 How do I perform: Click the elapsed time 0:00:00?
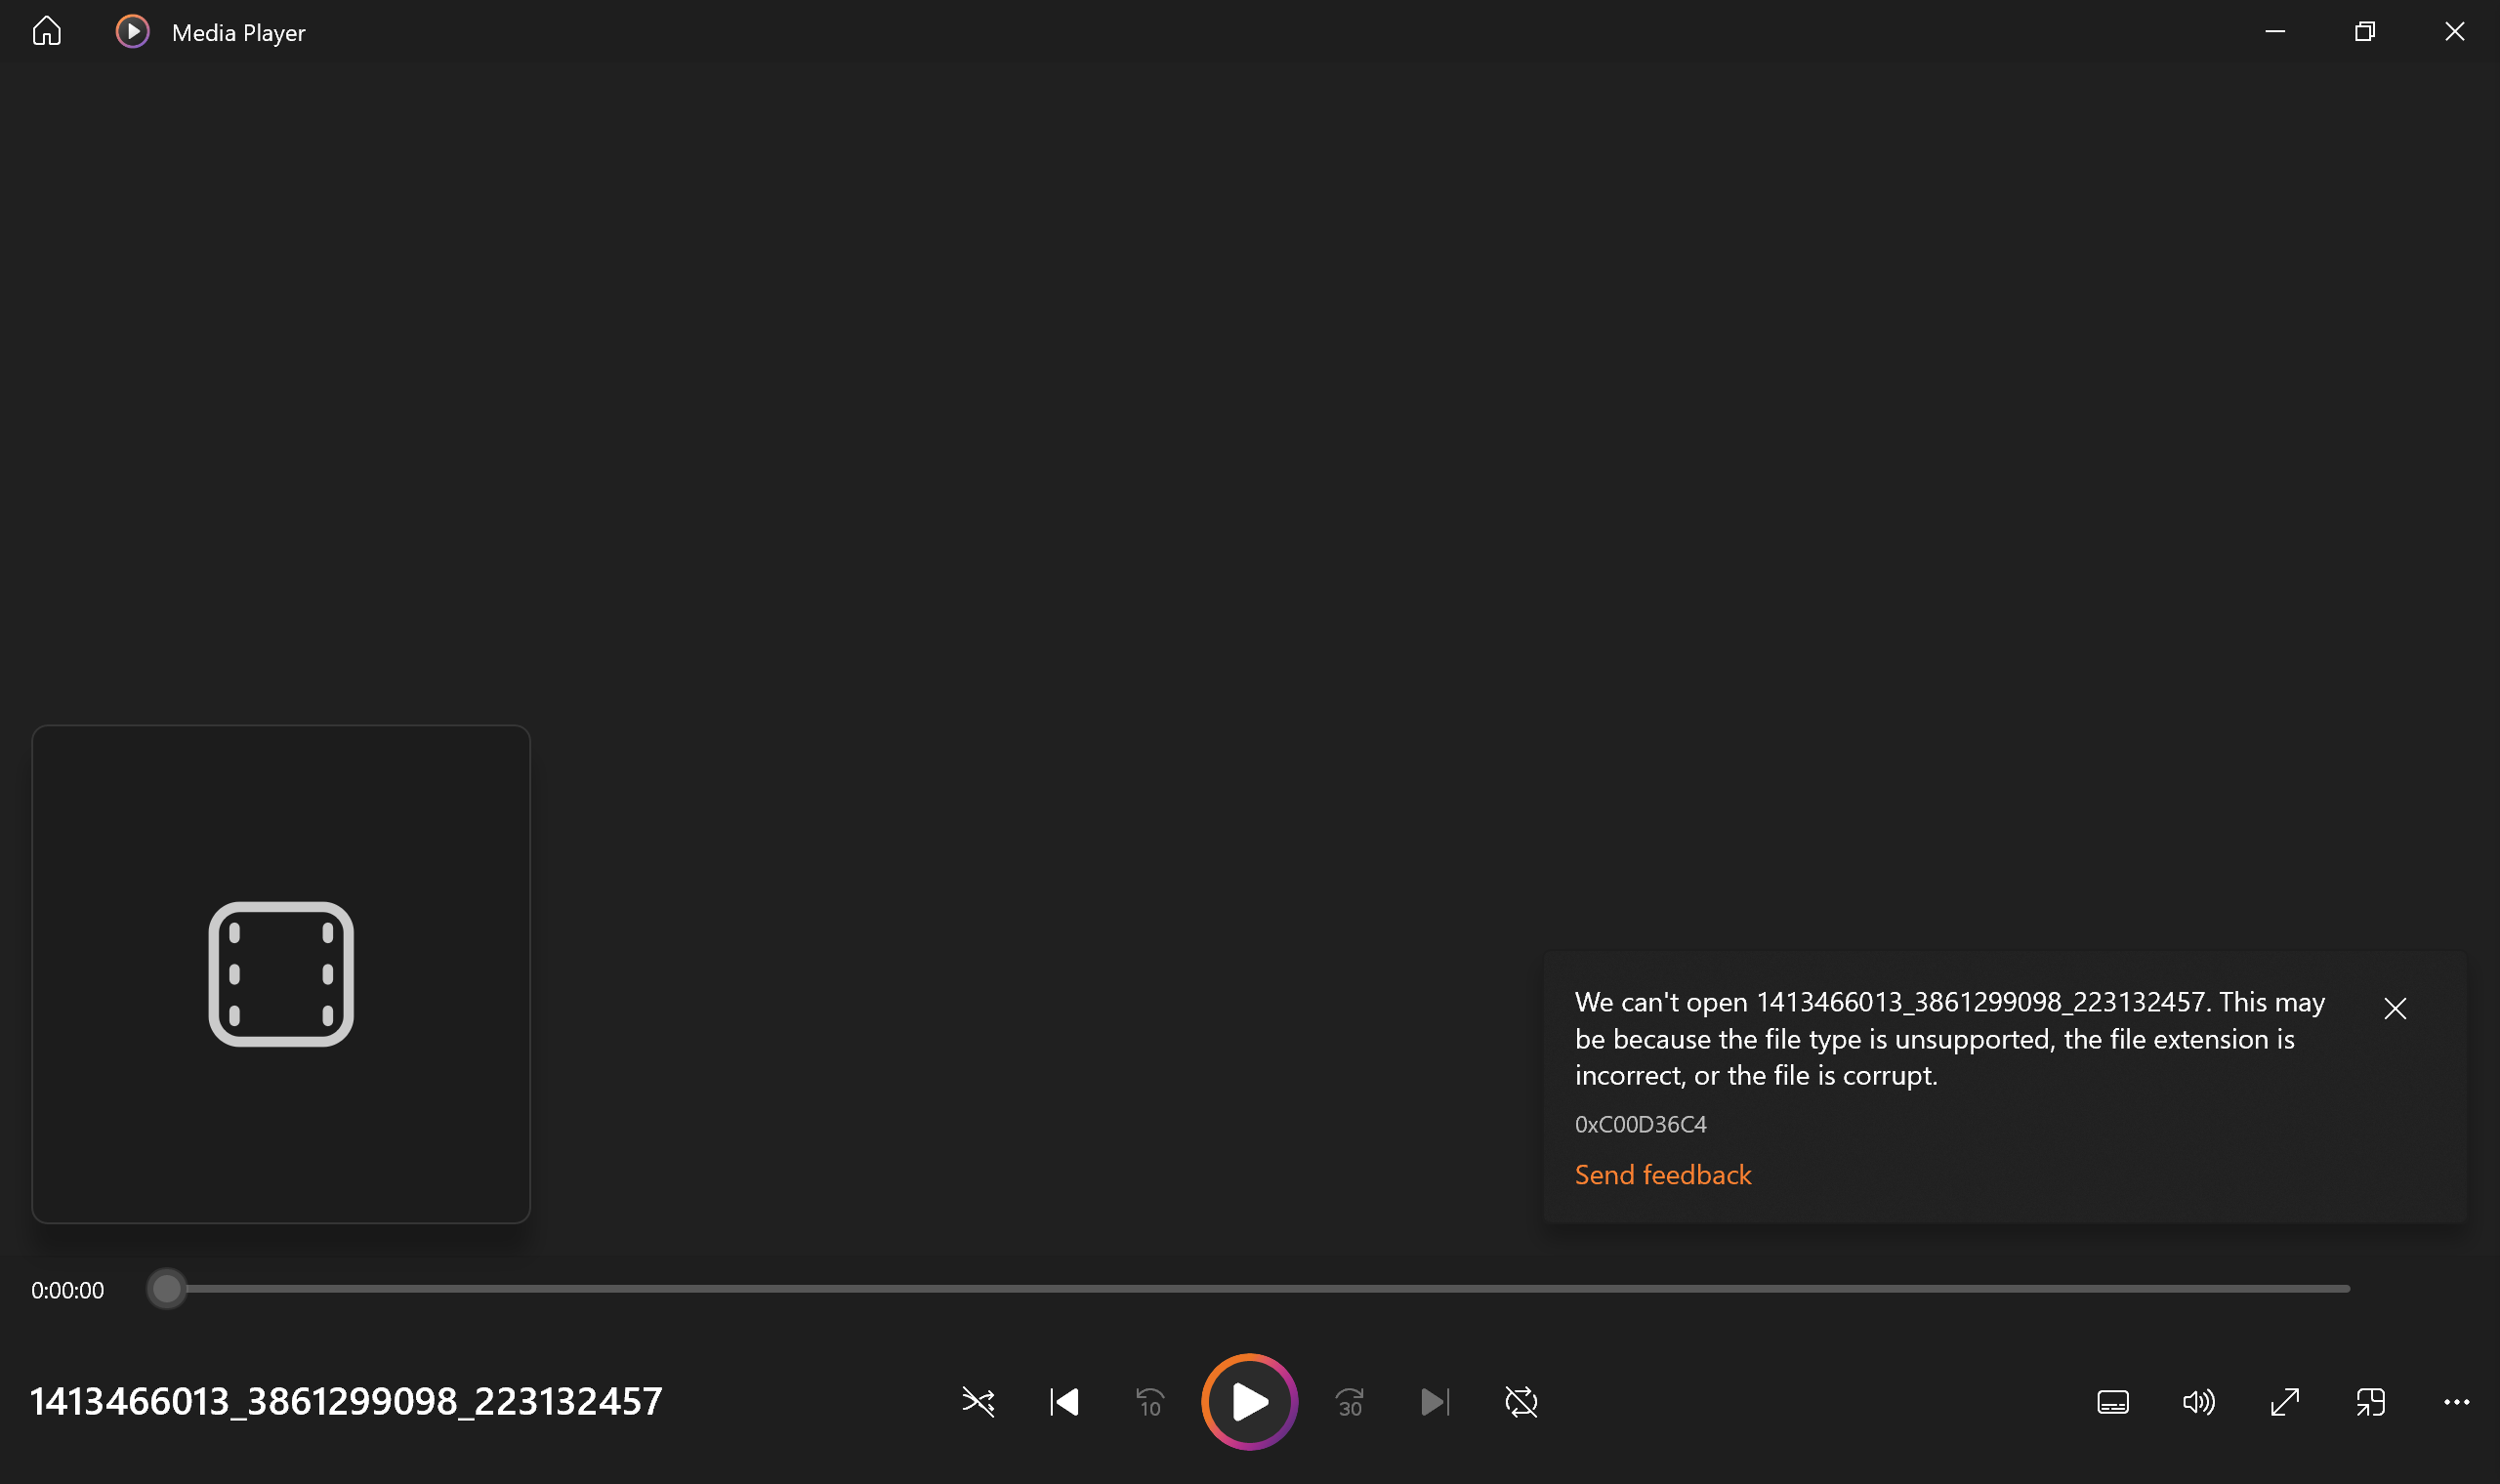(x=67, y=1290)
